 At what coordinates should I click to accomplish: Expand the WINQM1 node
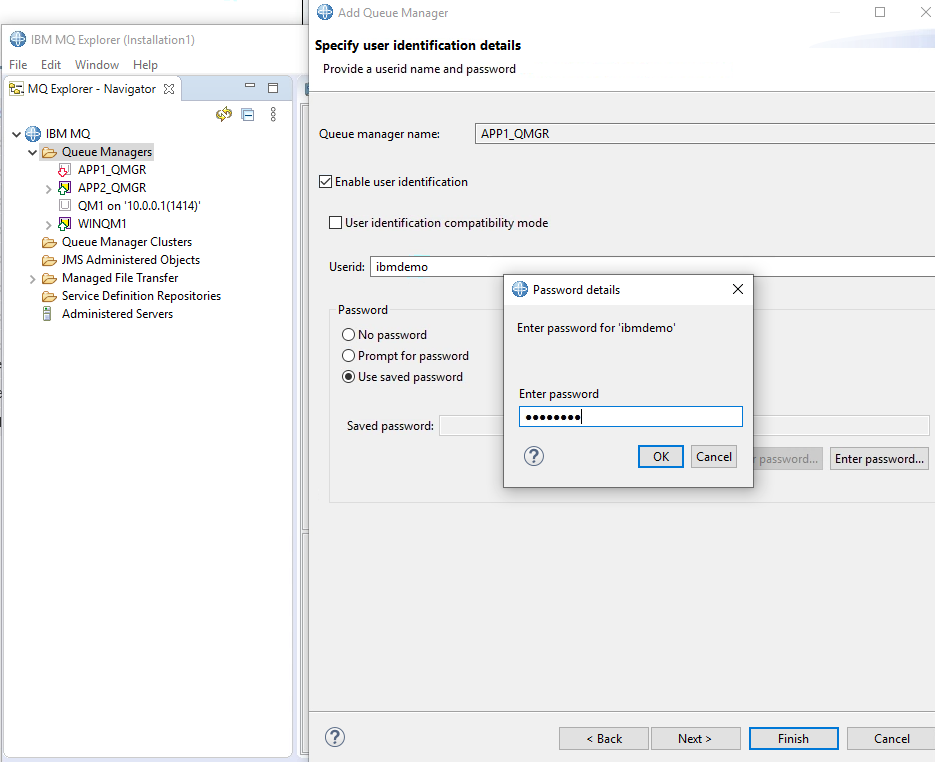tap(49, 225)
